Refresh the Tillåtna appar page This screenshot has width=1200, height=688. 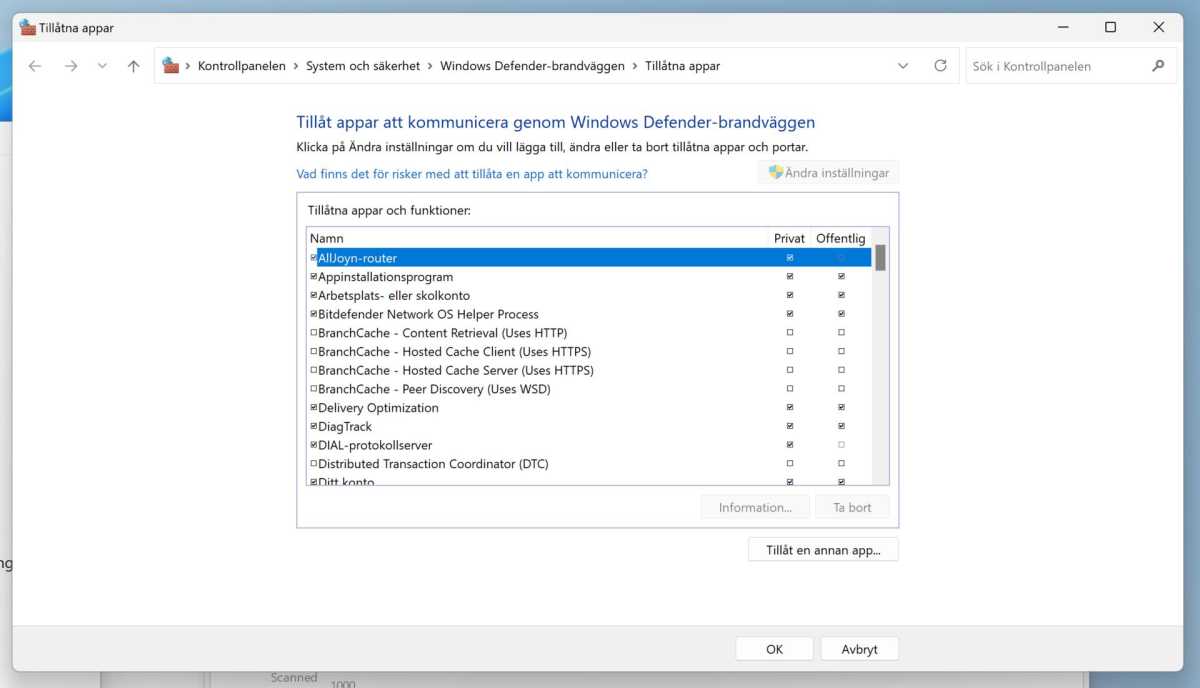coord(940,66)
